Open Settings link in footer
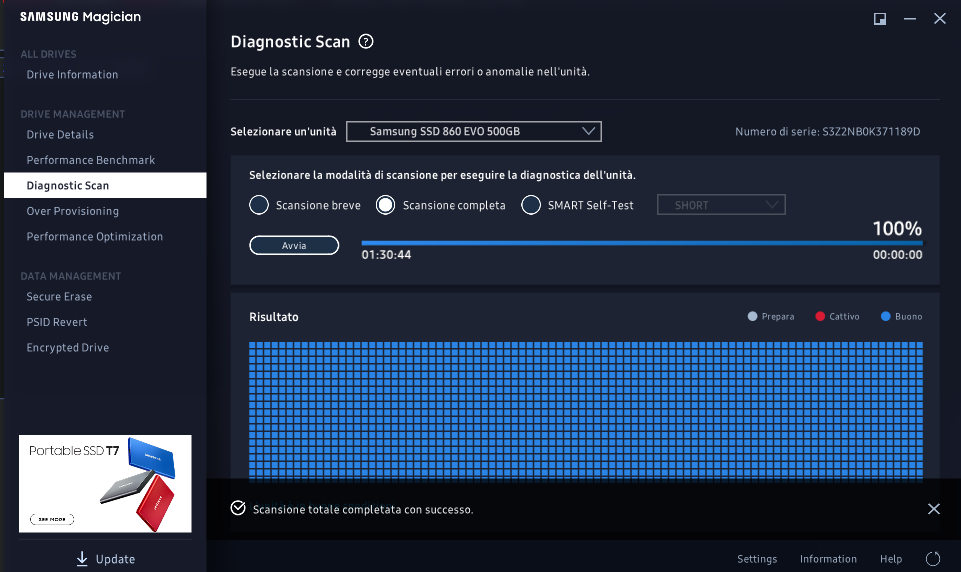The width and height of the screenshot is (961, 572). coord(757,559)
